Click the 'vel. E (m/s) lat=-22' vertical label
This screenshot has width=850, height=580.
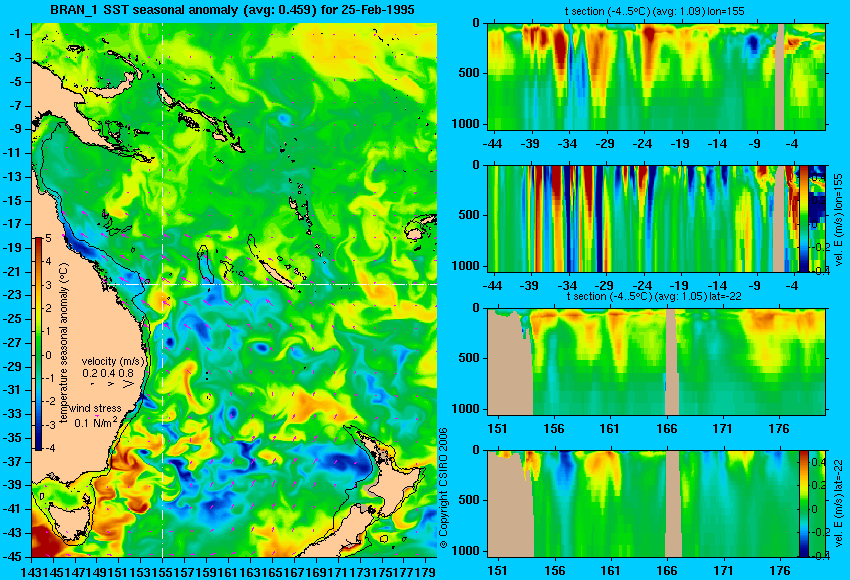(x=839, y=504)
